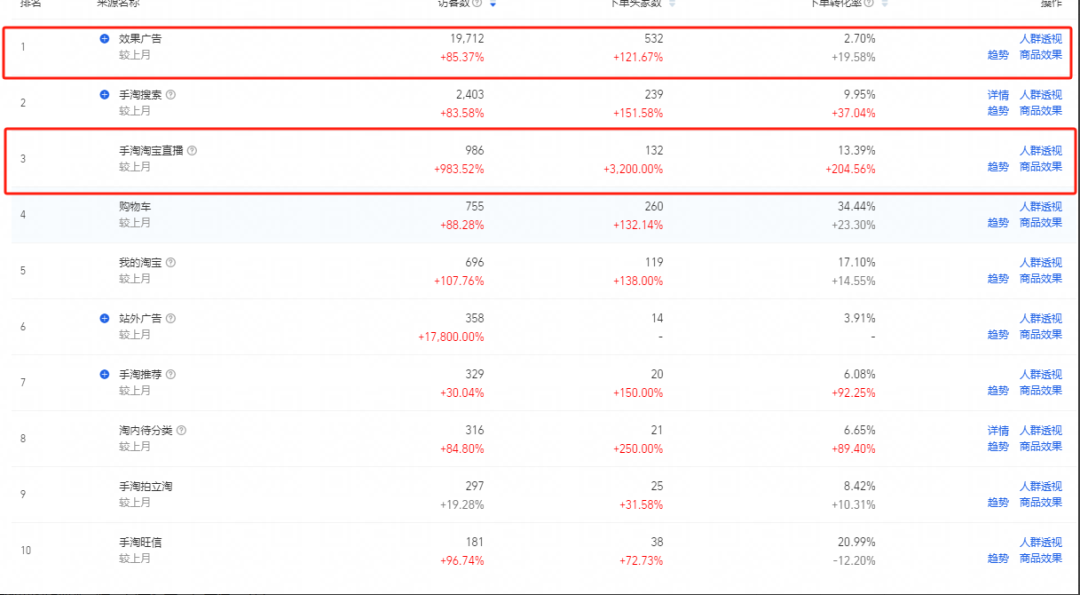Open 详情 for 淘内待分类
Viewport: 1080px width, 595px height.
click(998, 430)
